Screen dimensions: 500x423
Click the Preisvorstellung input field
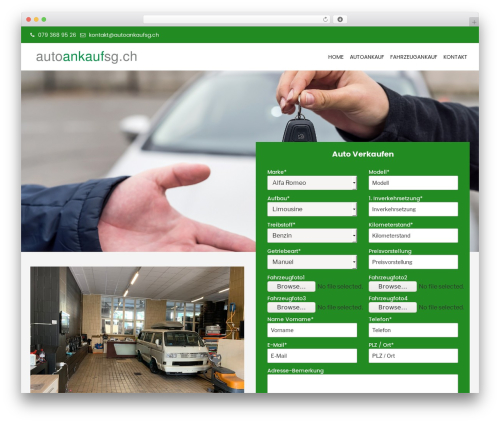413,262
